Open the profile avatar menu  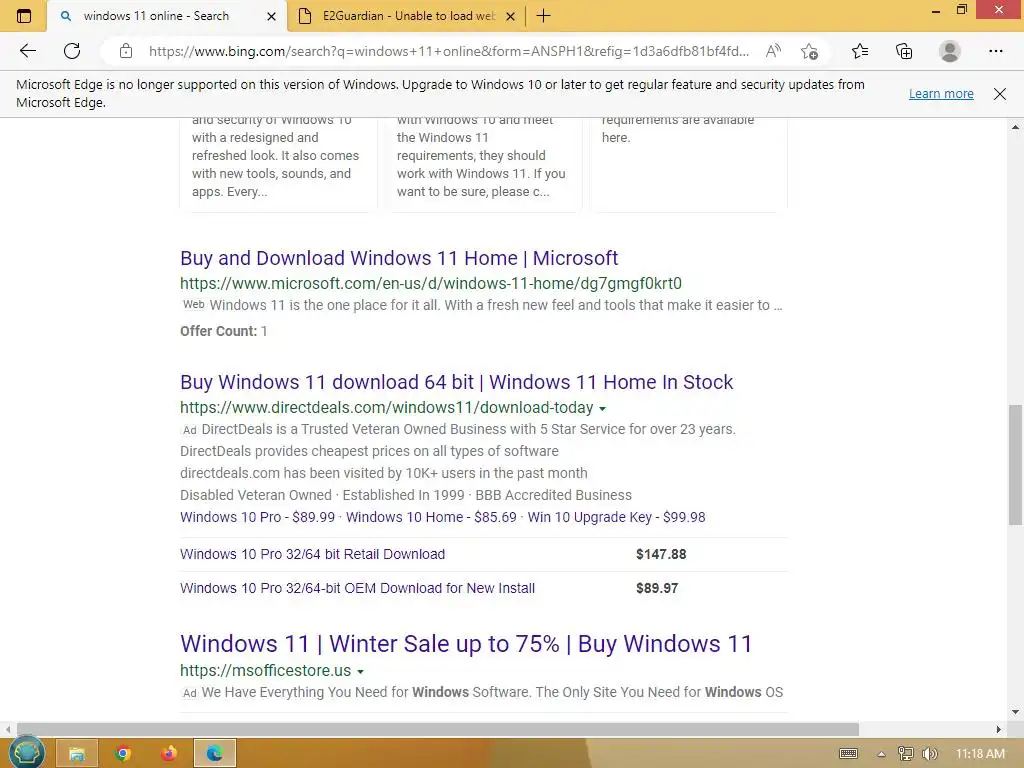(x=950, y=51)
